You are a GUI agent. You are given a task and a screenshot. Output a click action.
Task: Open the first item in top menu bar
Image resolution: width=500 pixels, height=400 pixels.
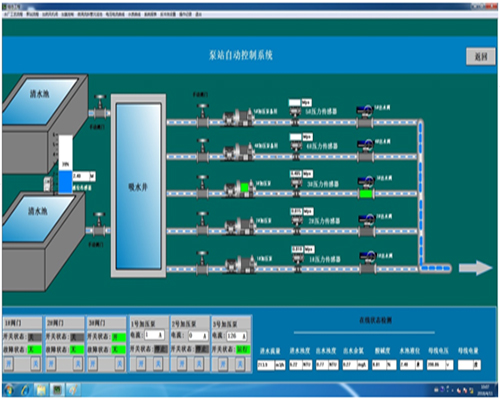[x=13, y=15]
